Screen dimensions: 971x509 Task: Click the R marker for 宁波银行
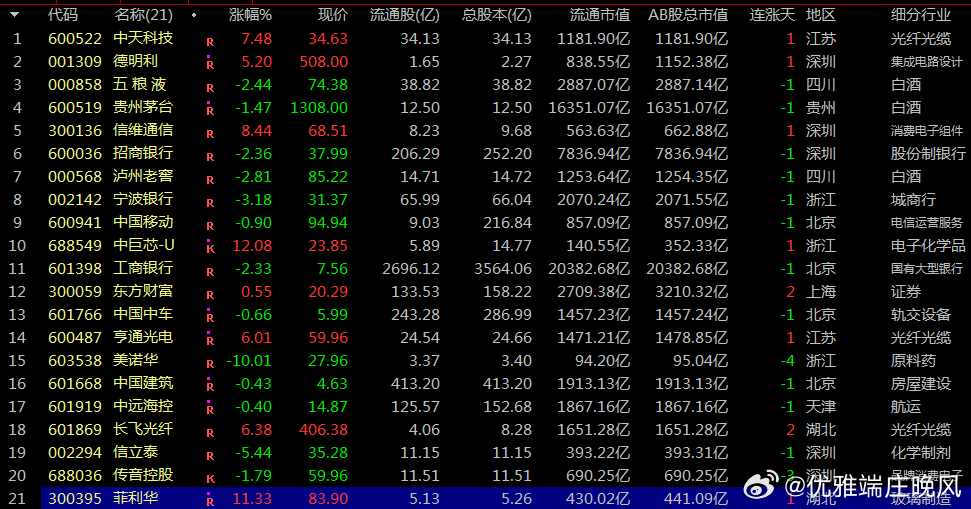click(x=210, y=202)
